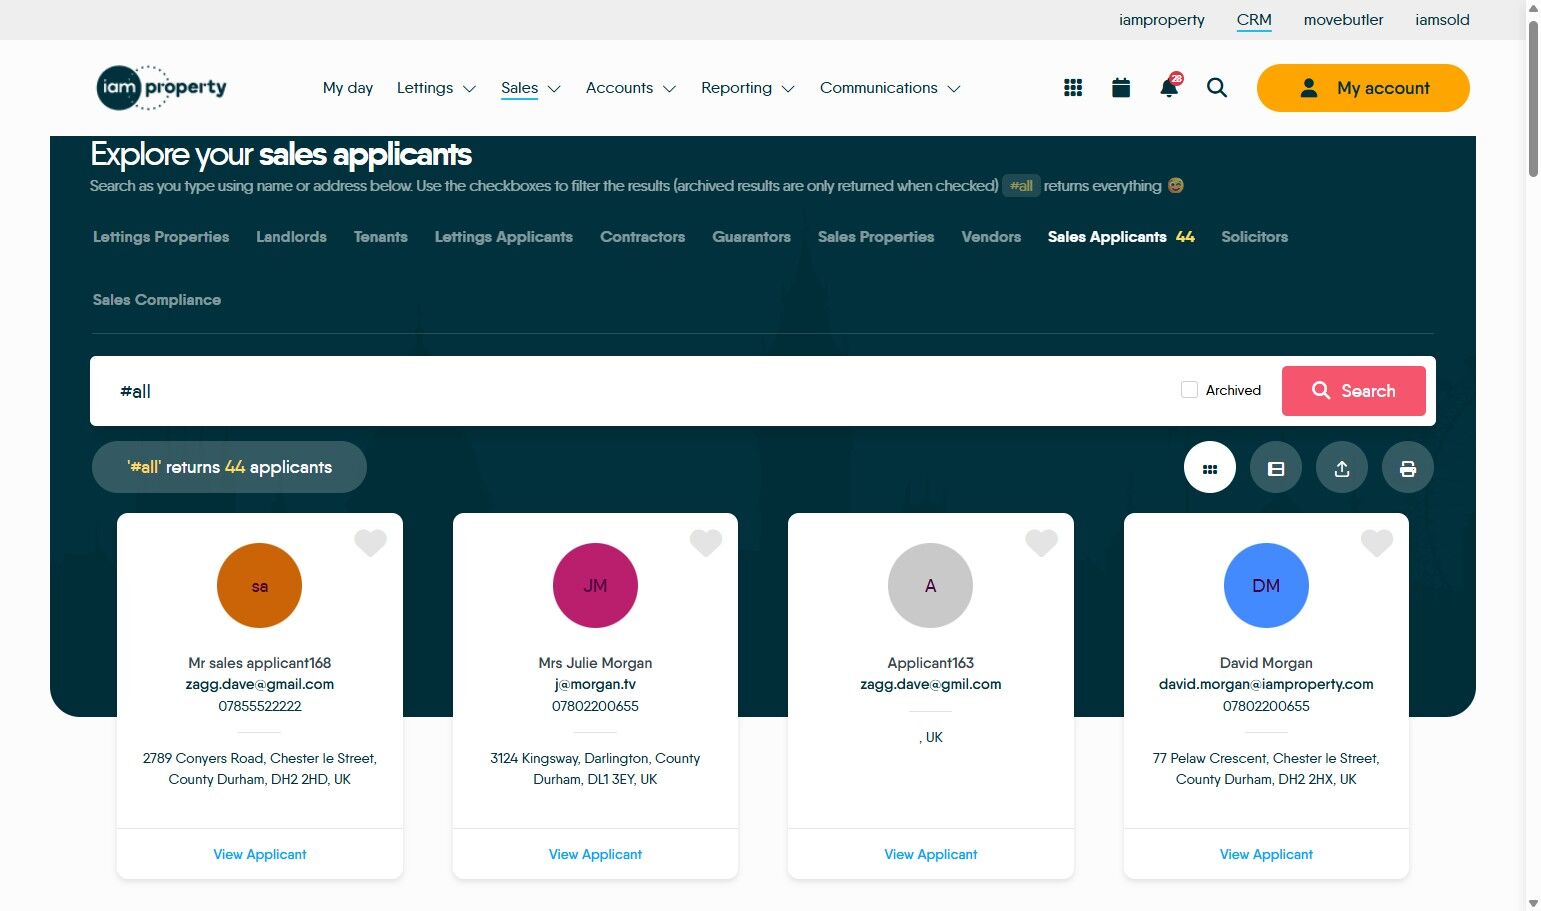Viewport: 1541px width, 911px height.
Task: Open iamsold link in top bar
Action: pyautogui.click(x=1442, y=20)
